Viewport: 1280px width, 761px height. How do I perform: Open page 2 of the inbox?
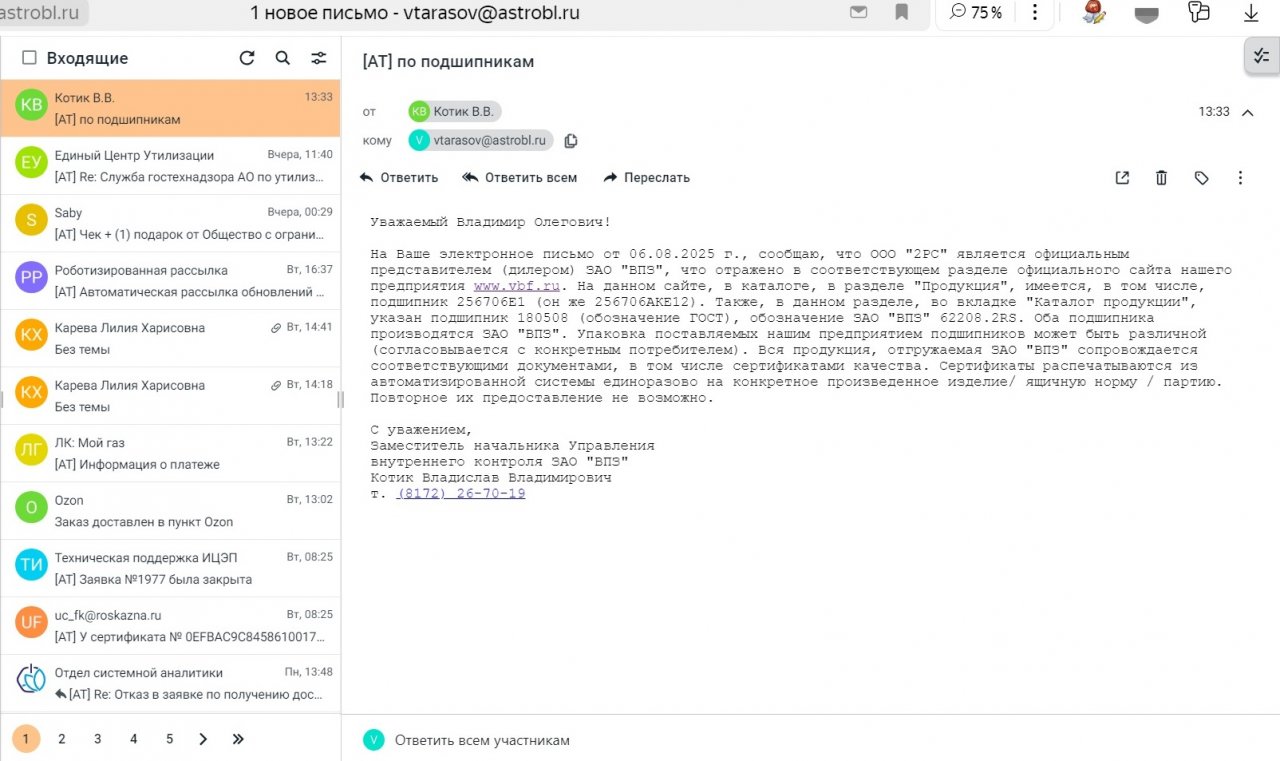click(62, 739)
